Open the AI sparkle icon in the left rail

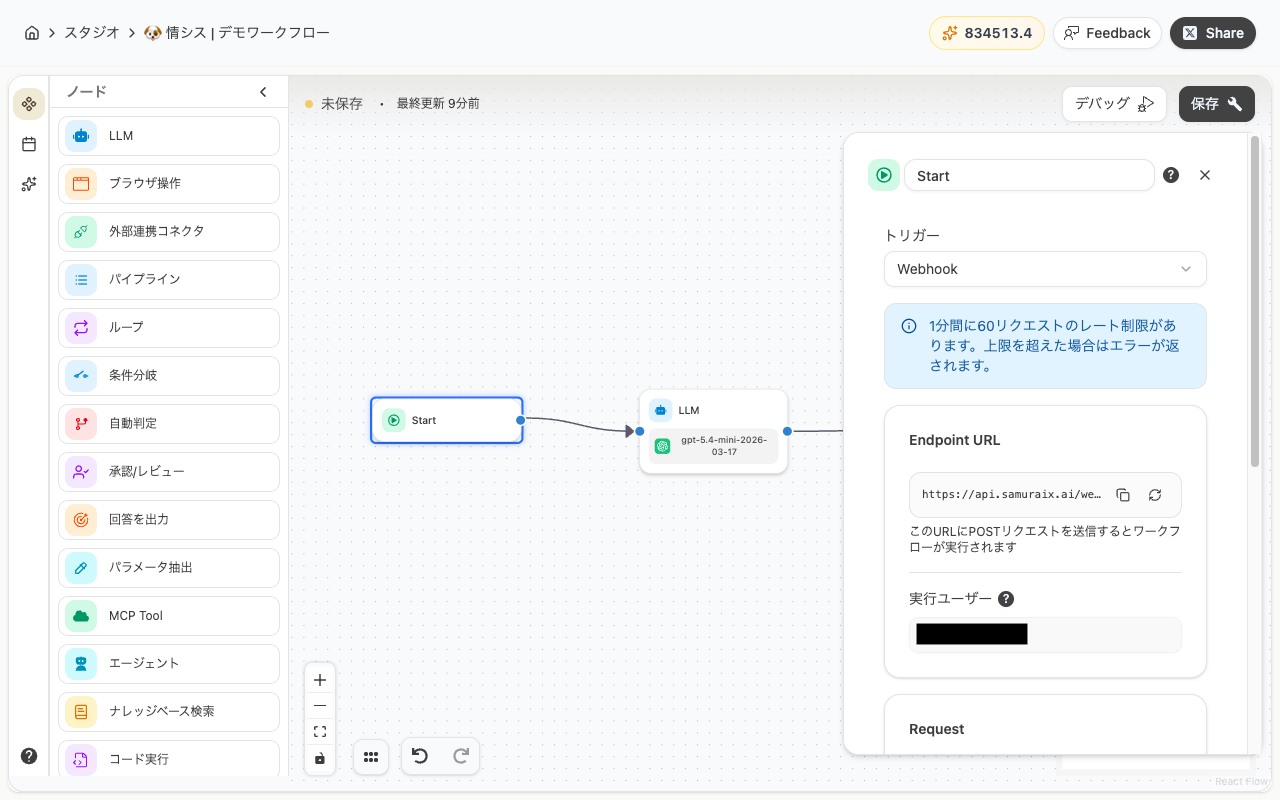[28, 184]
